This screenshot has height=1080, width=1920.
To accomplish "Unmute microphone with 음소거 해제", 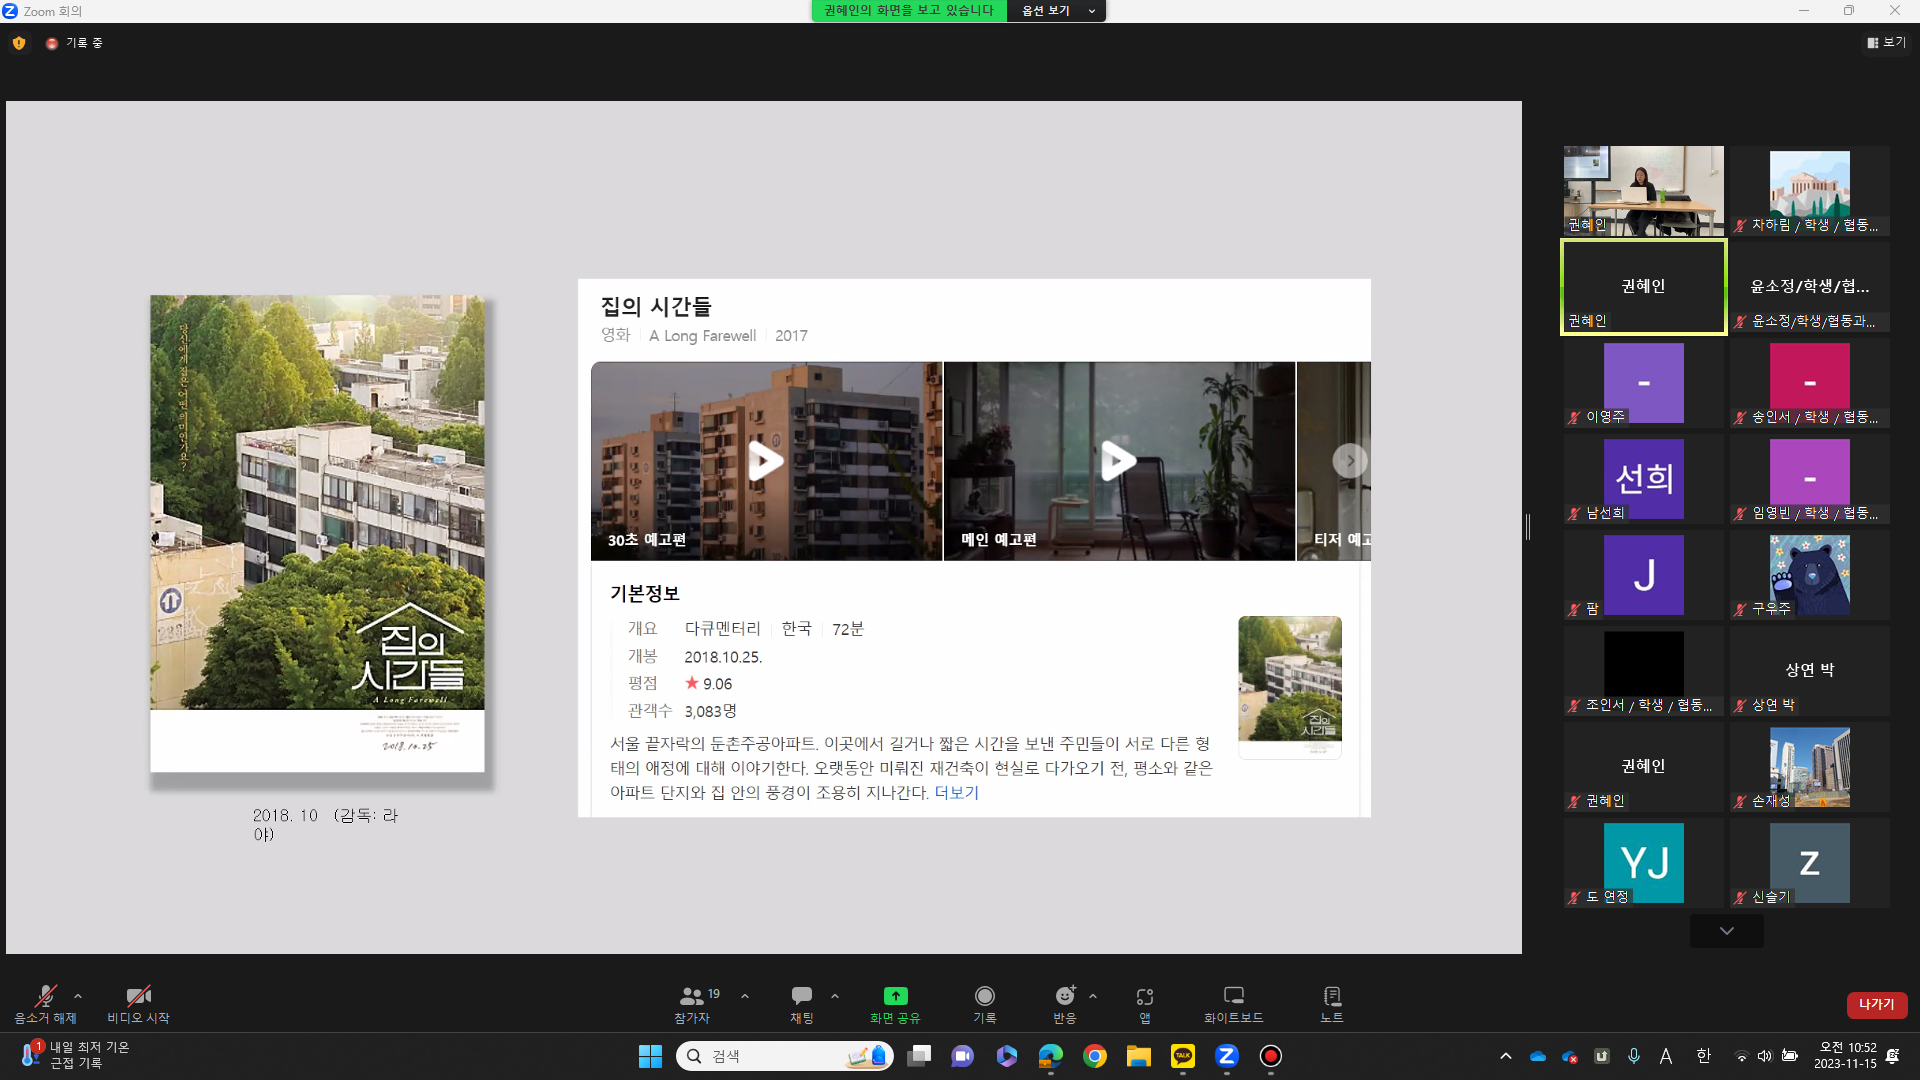I will click(45, 1004).
